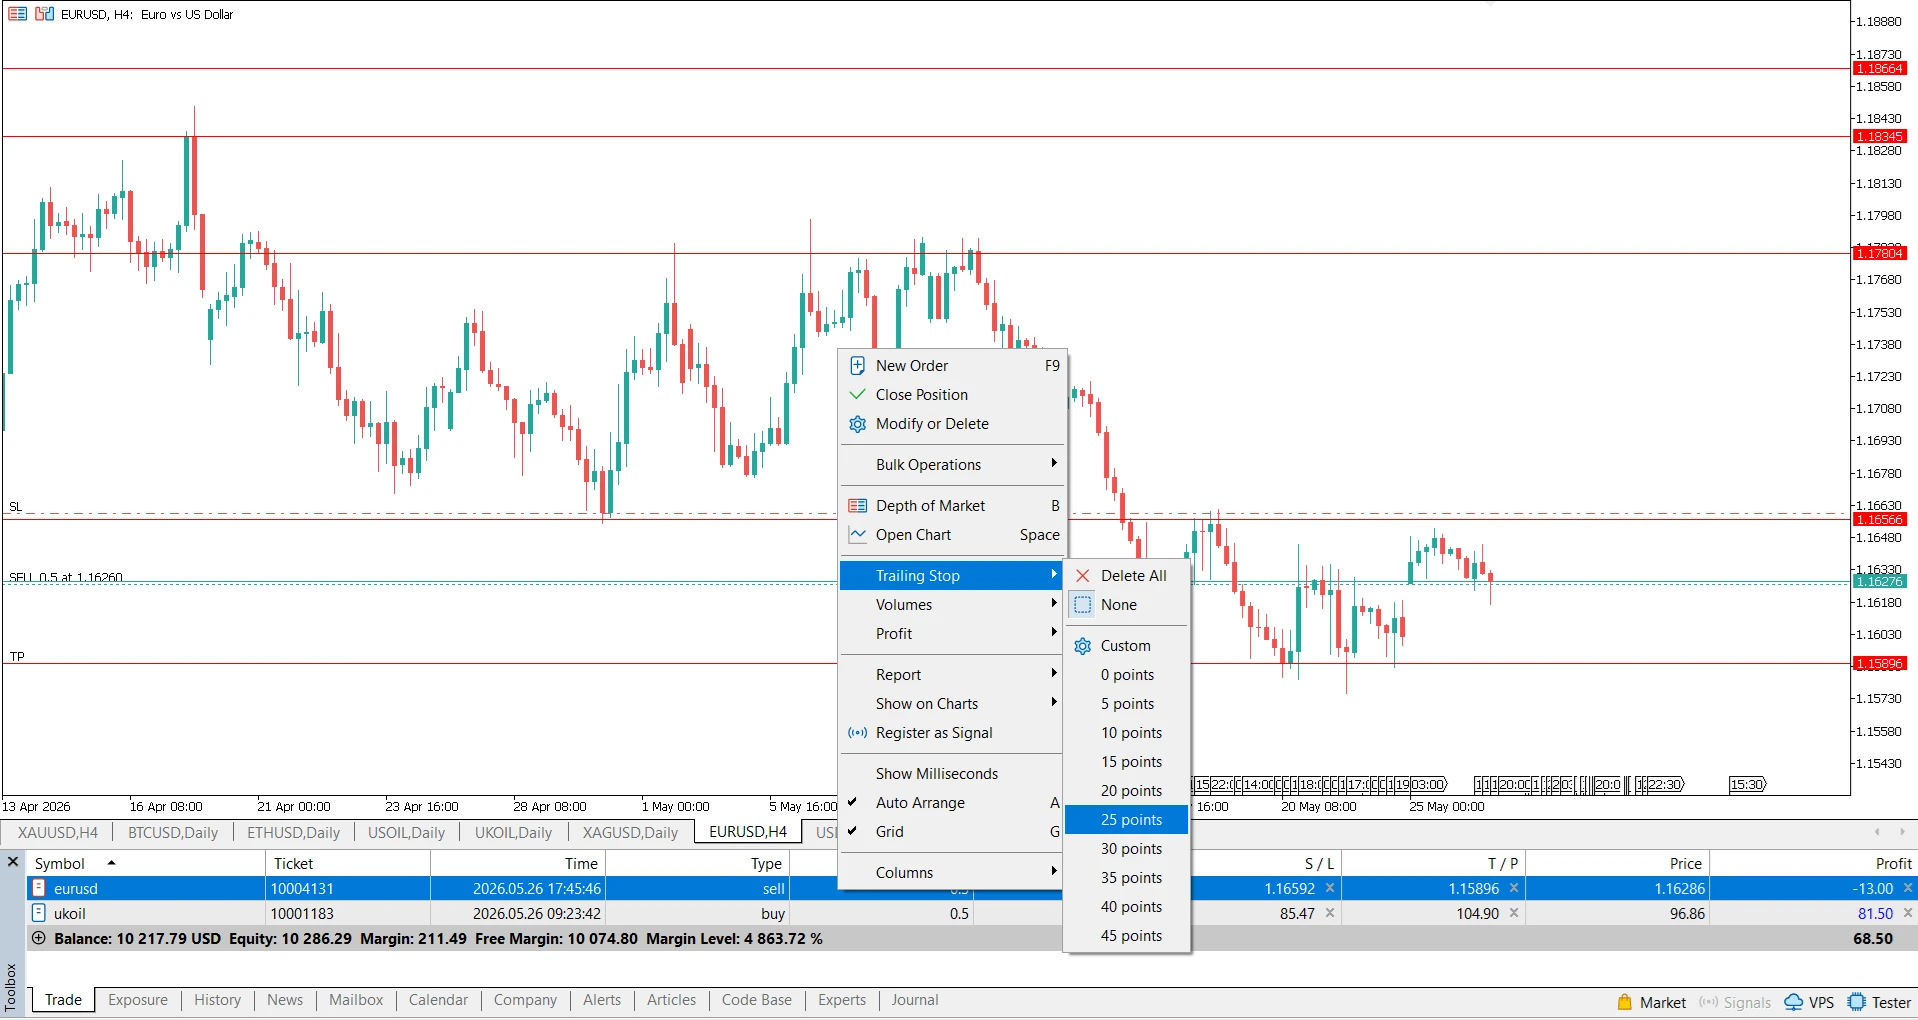Expand Bulk Operations submenu
Image resolution: width=1918 pixels, height=1020 pixels.
951,465
